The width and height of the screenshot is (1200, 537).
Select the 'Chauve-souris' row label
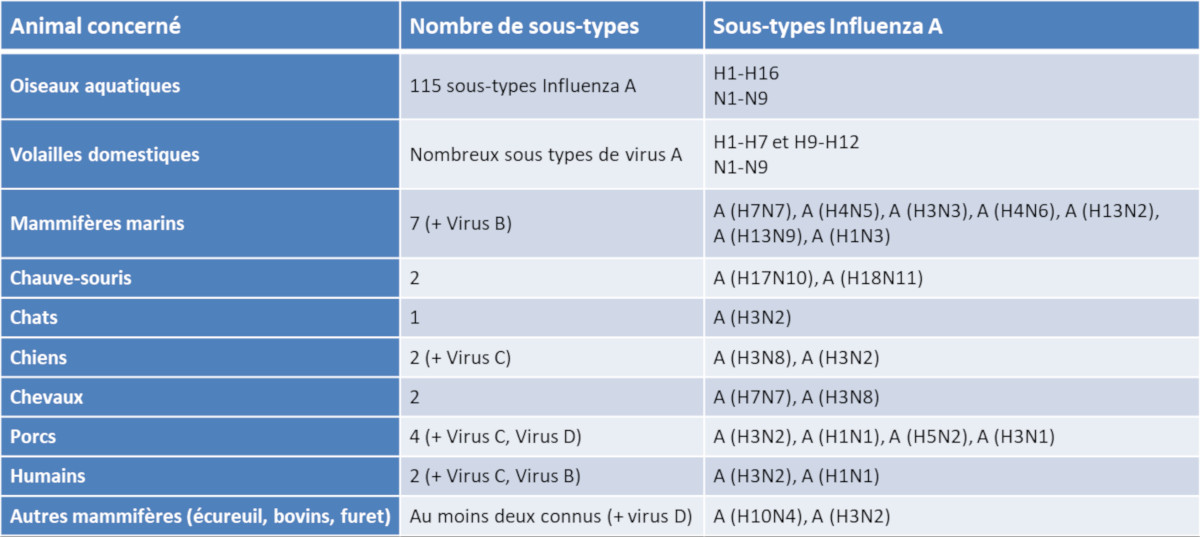pyautogui.click(x=70, y=278)
